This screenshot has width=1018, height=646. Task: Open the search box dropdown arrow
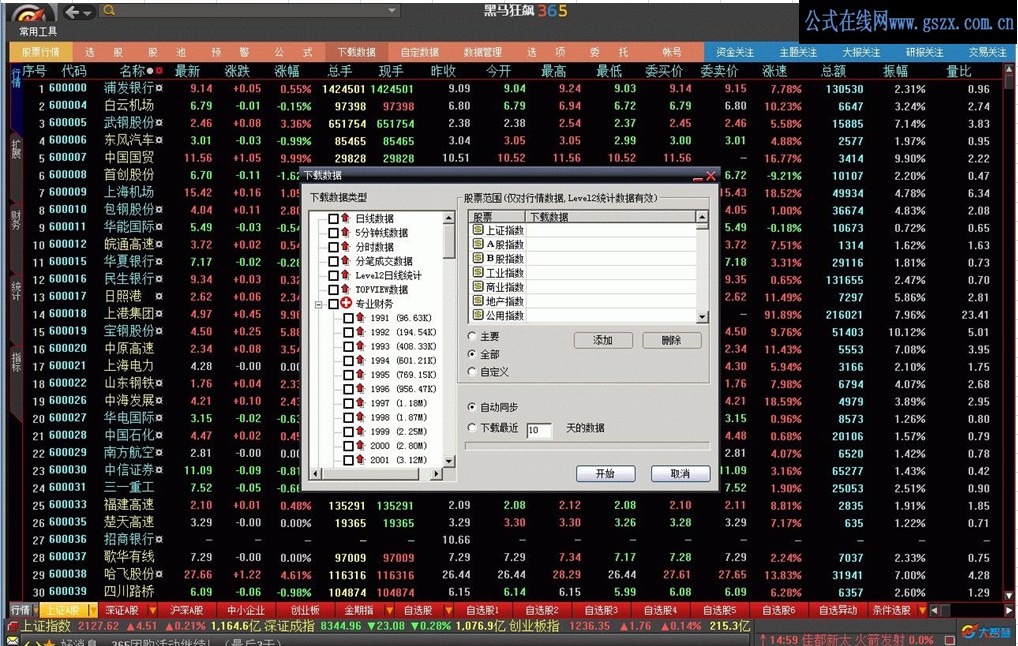[x=391, y=10]
